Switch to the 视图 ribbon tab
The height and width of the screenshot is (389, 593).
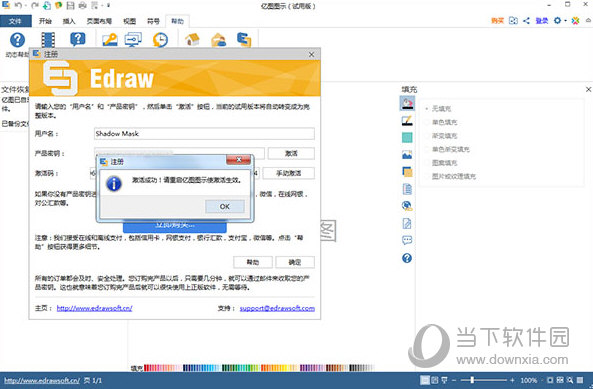(x=130, y=21)
